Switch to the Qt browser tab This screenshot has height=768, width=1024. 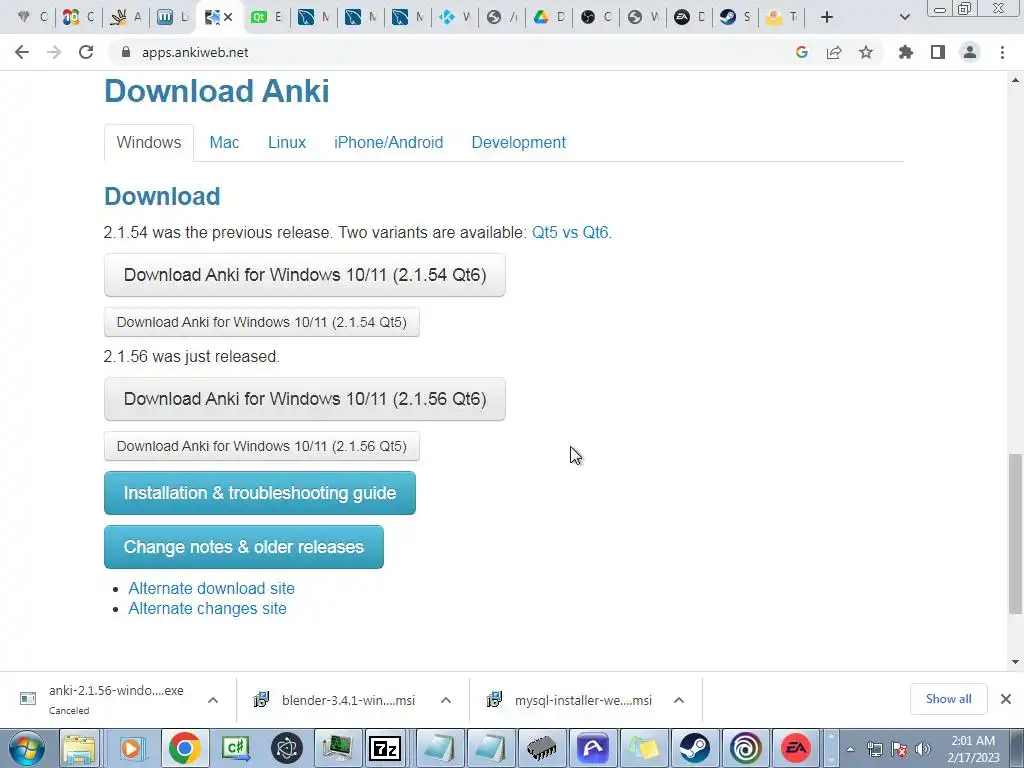click(266, 17)
